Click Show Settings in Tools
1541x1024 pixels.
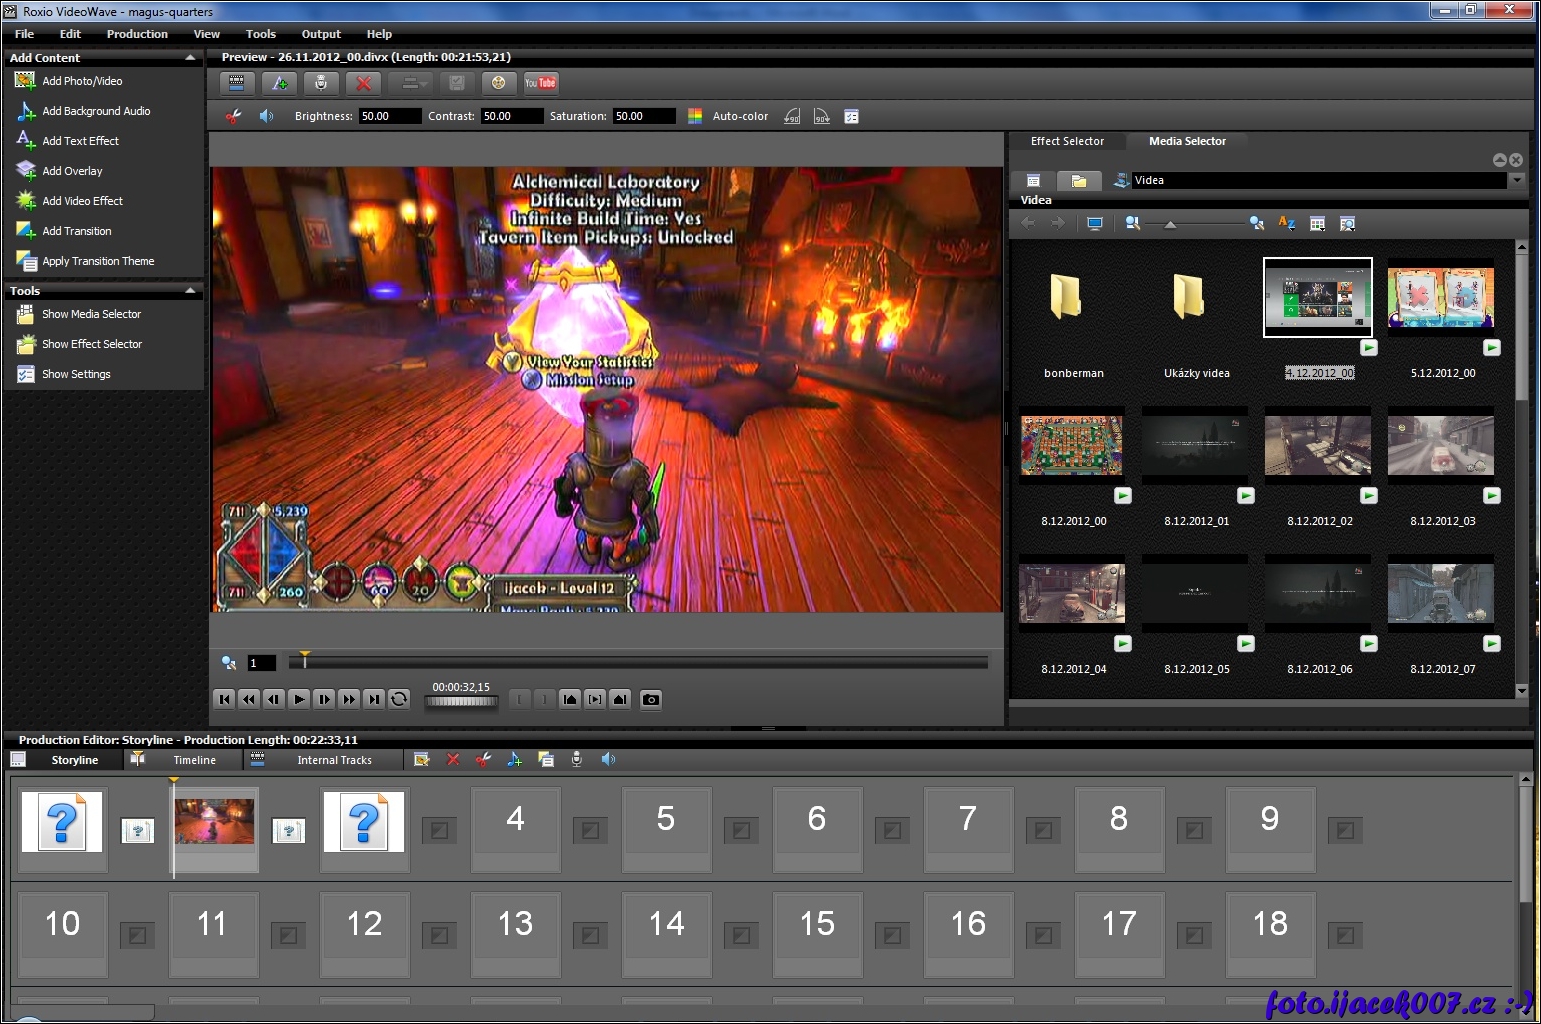76,374
